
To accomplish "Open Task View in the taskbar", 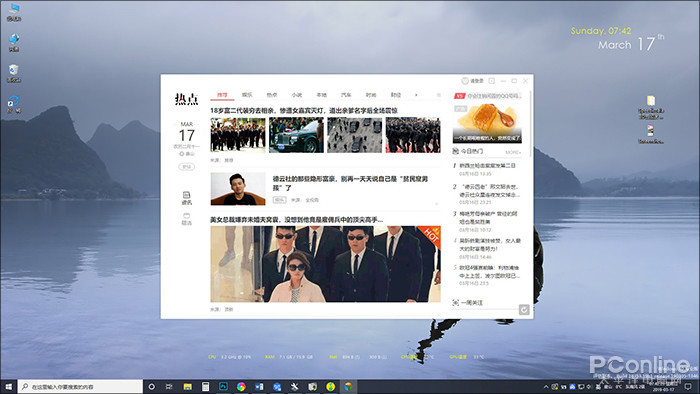I will [169, 386].
